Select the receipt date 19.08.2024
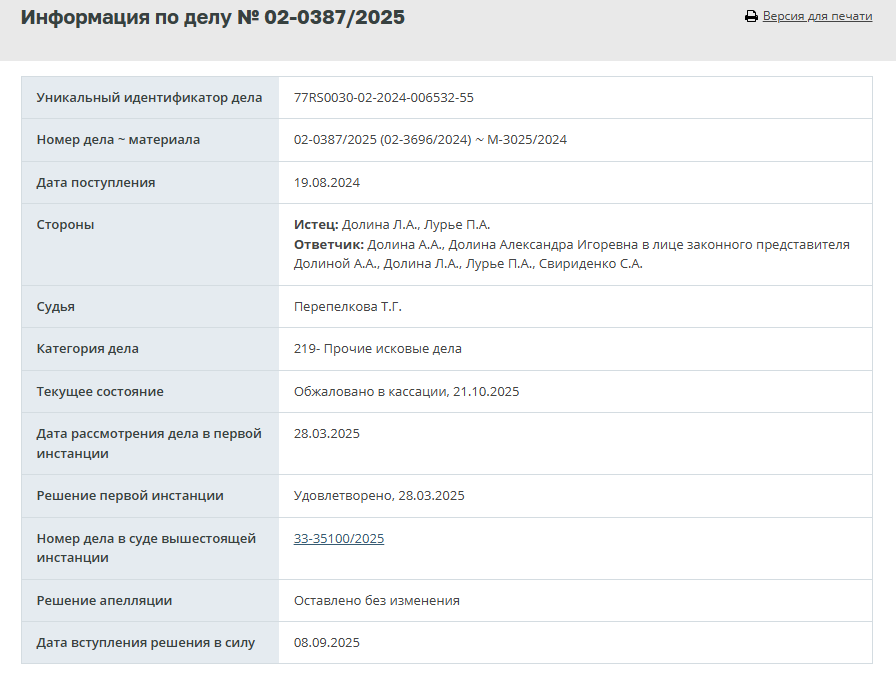 click(327, 183)
